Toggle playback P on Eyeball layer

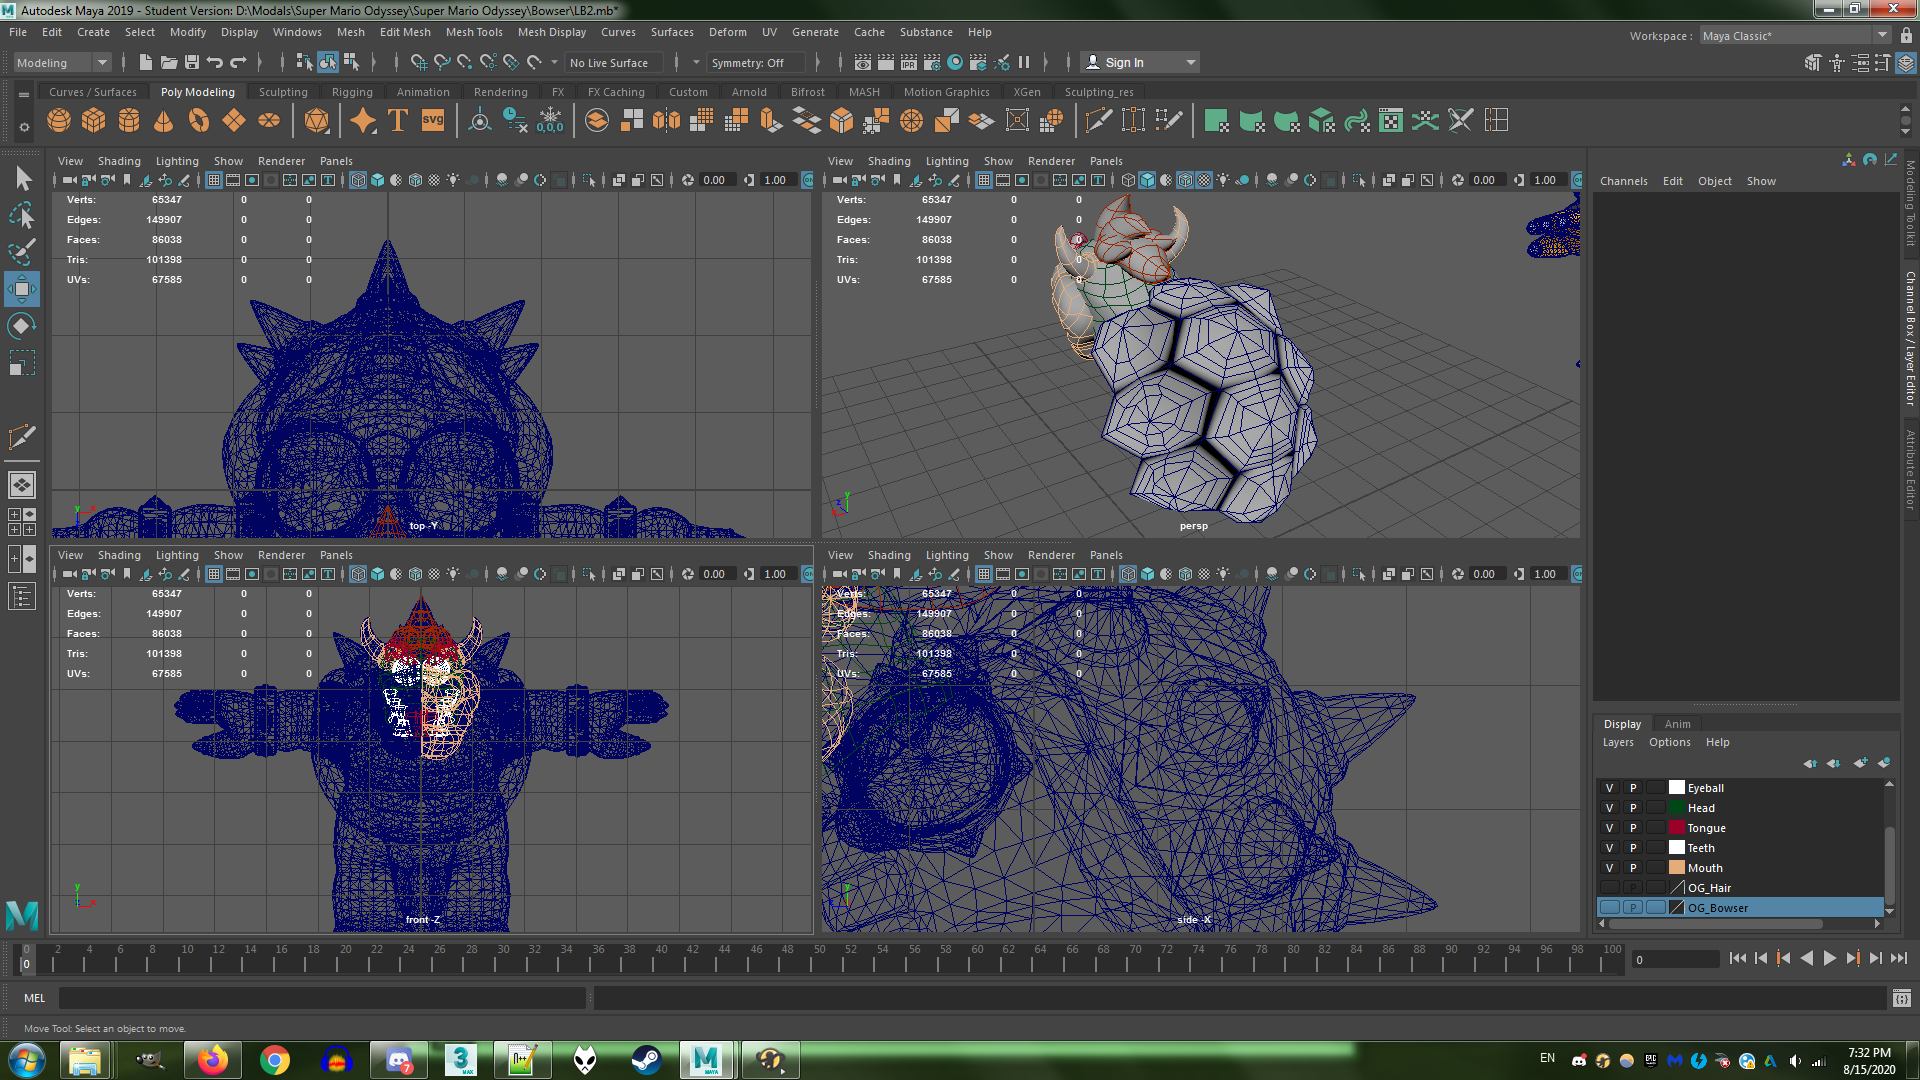pos(1633,788)
